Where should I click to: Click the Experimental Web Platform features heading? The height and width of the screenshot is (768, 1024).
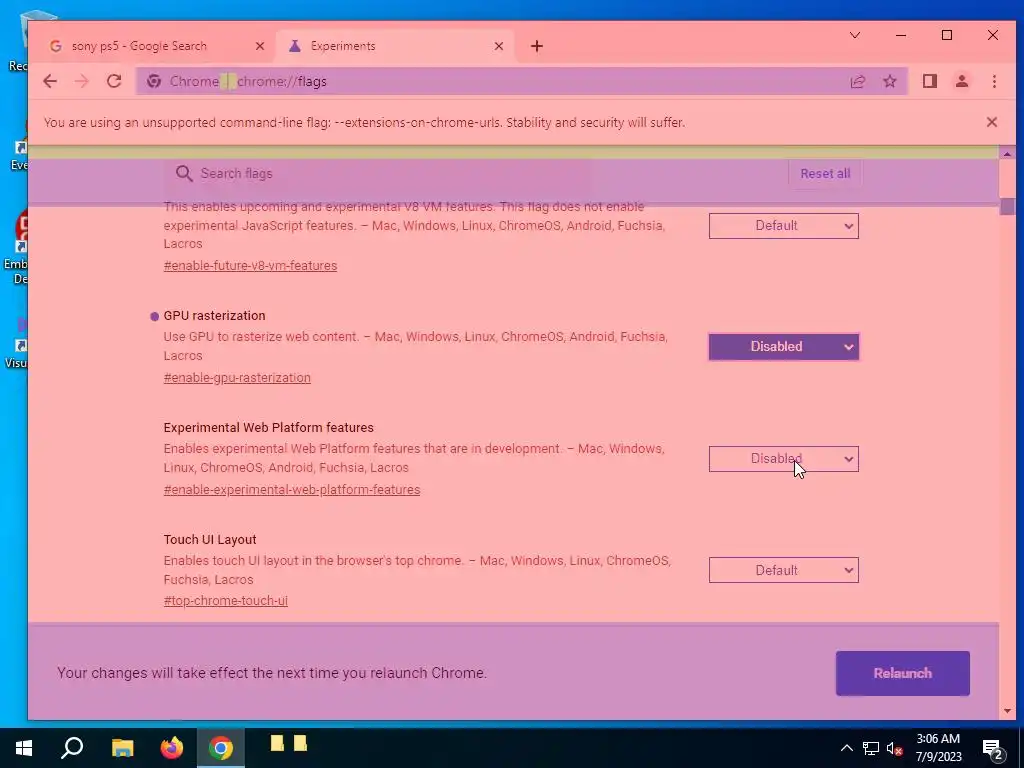pyautogui.click(x=268, y=428)
